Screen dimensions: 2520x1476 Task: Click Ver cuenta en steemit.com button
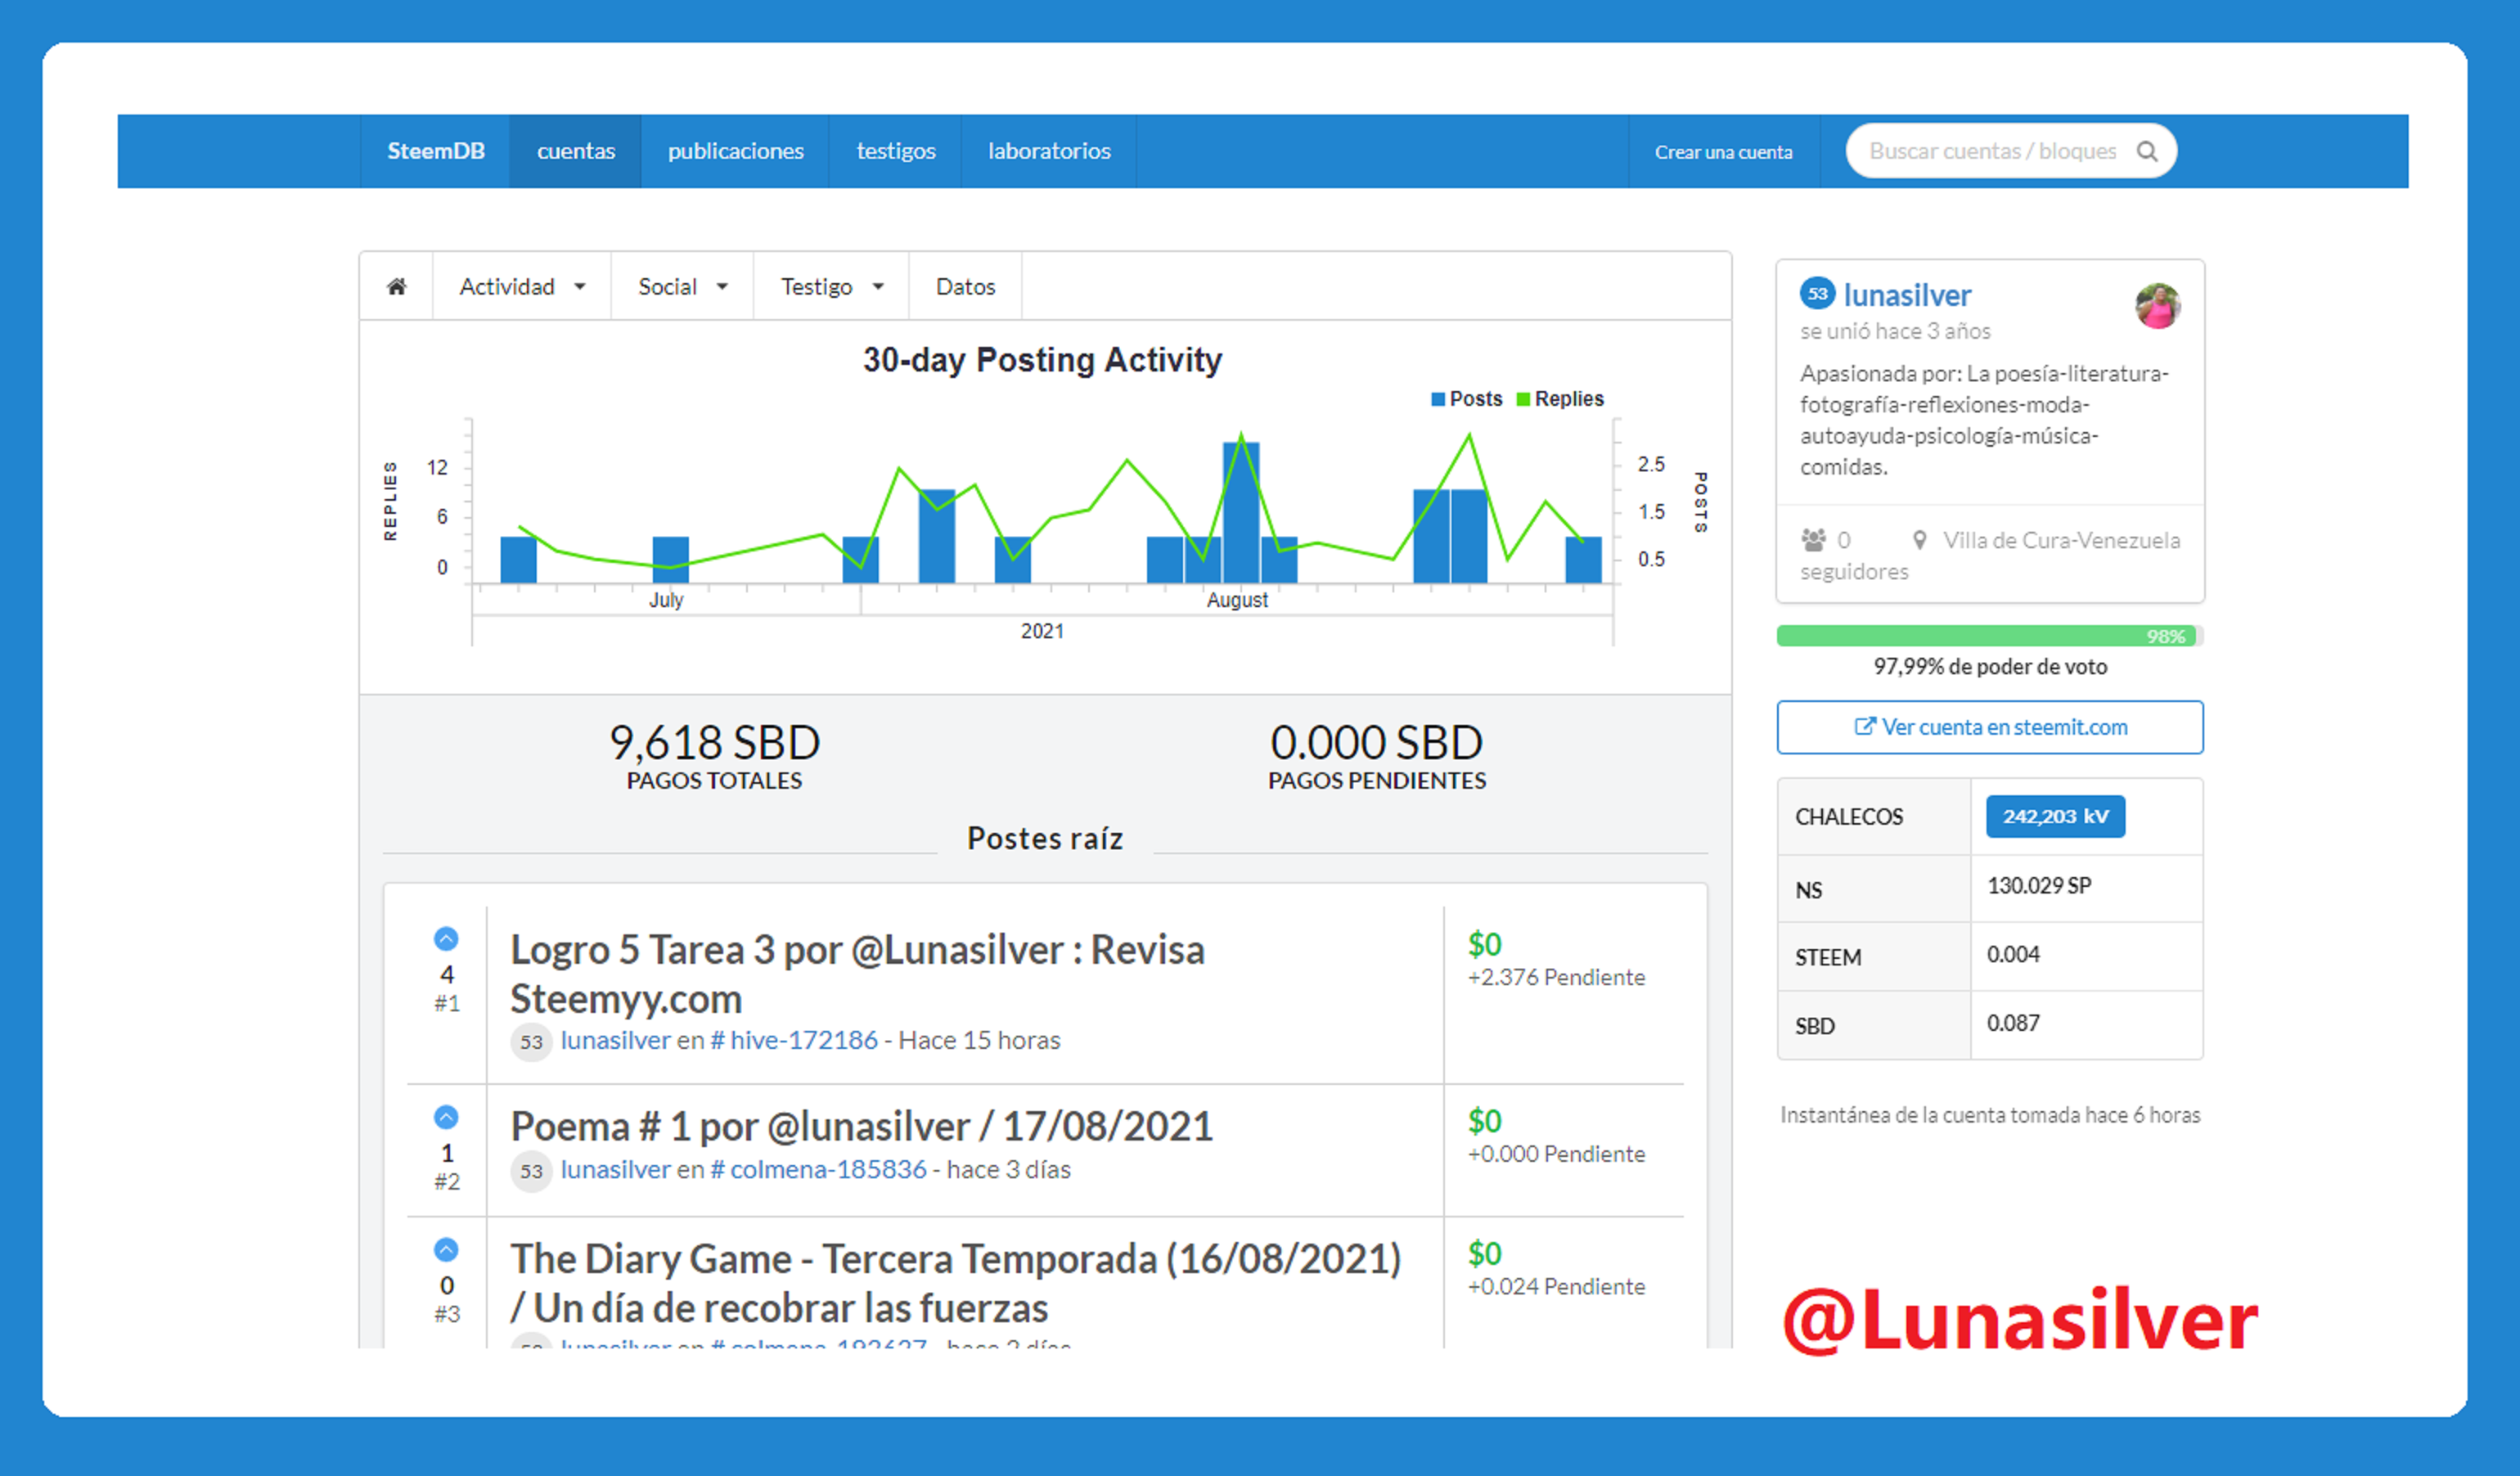point(1990,727)
